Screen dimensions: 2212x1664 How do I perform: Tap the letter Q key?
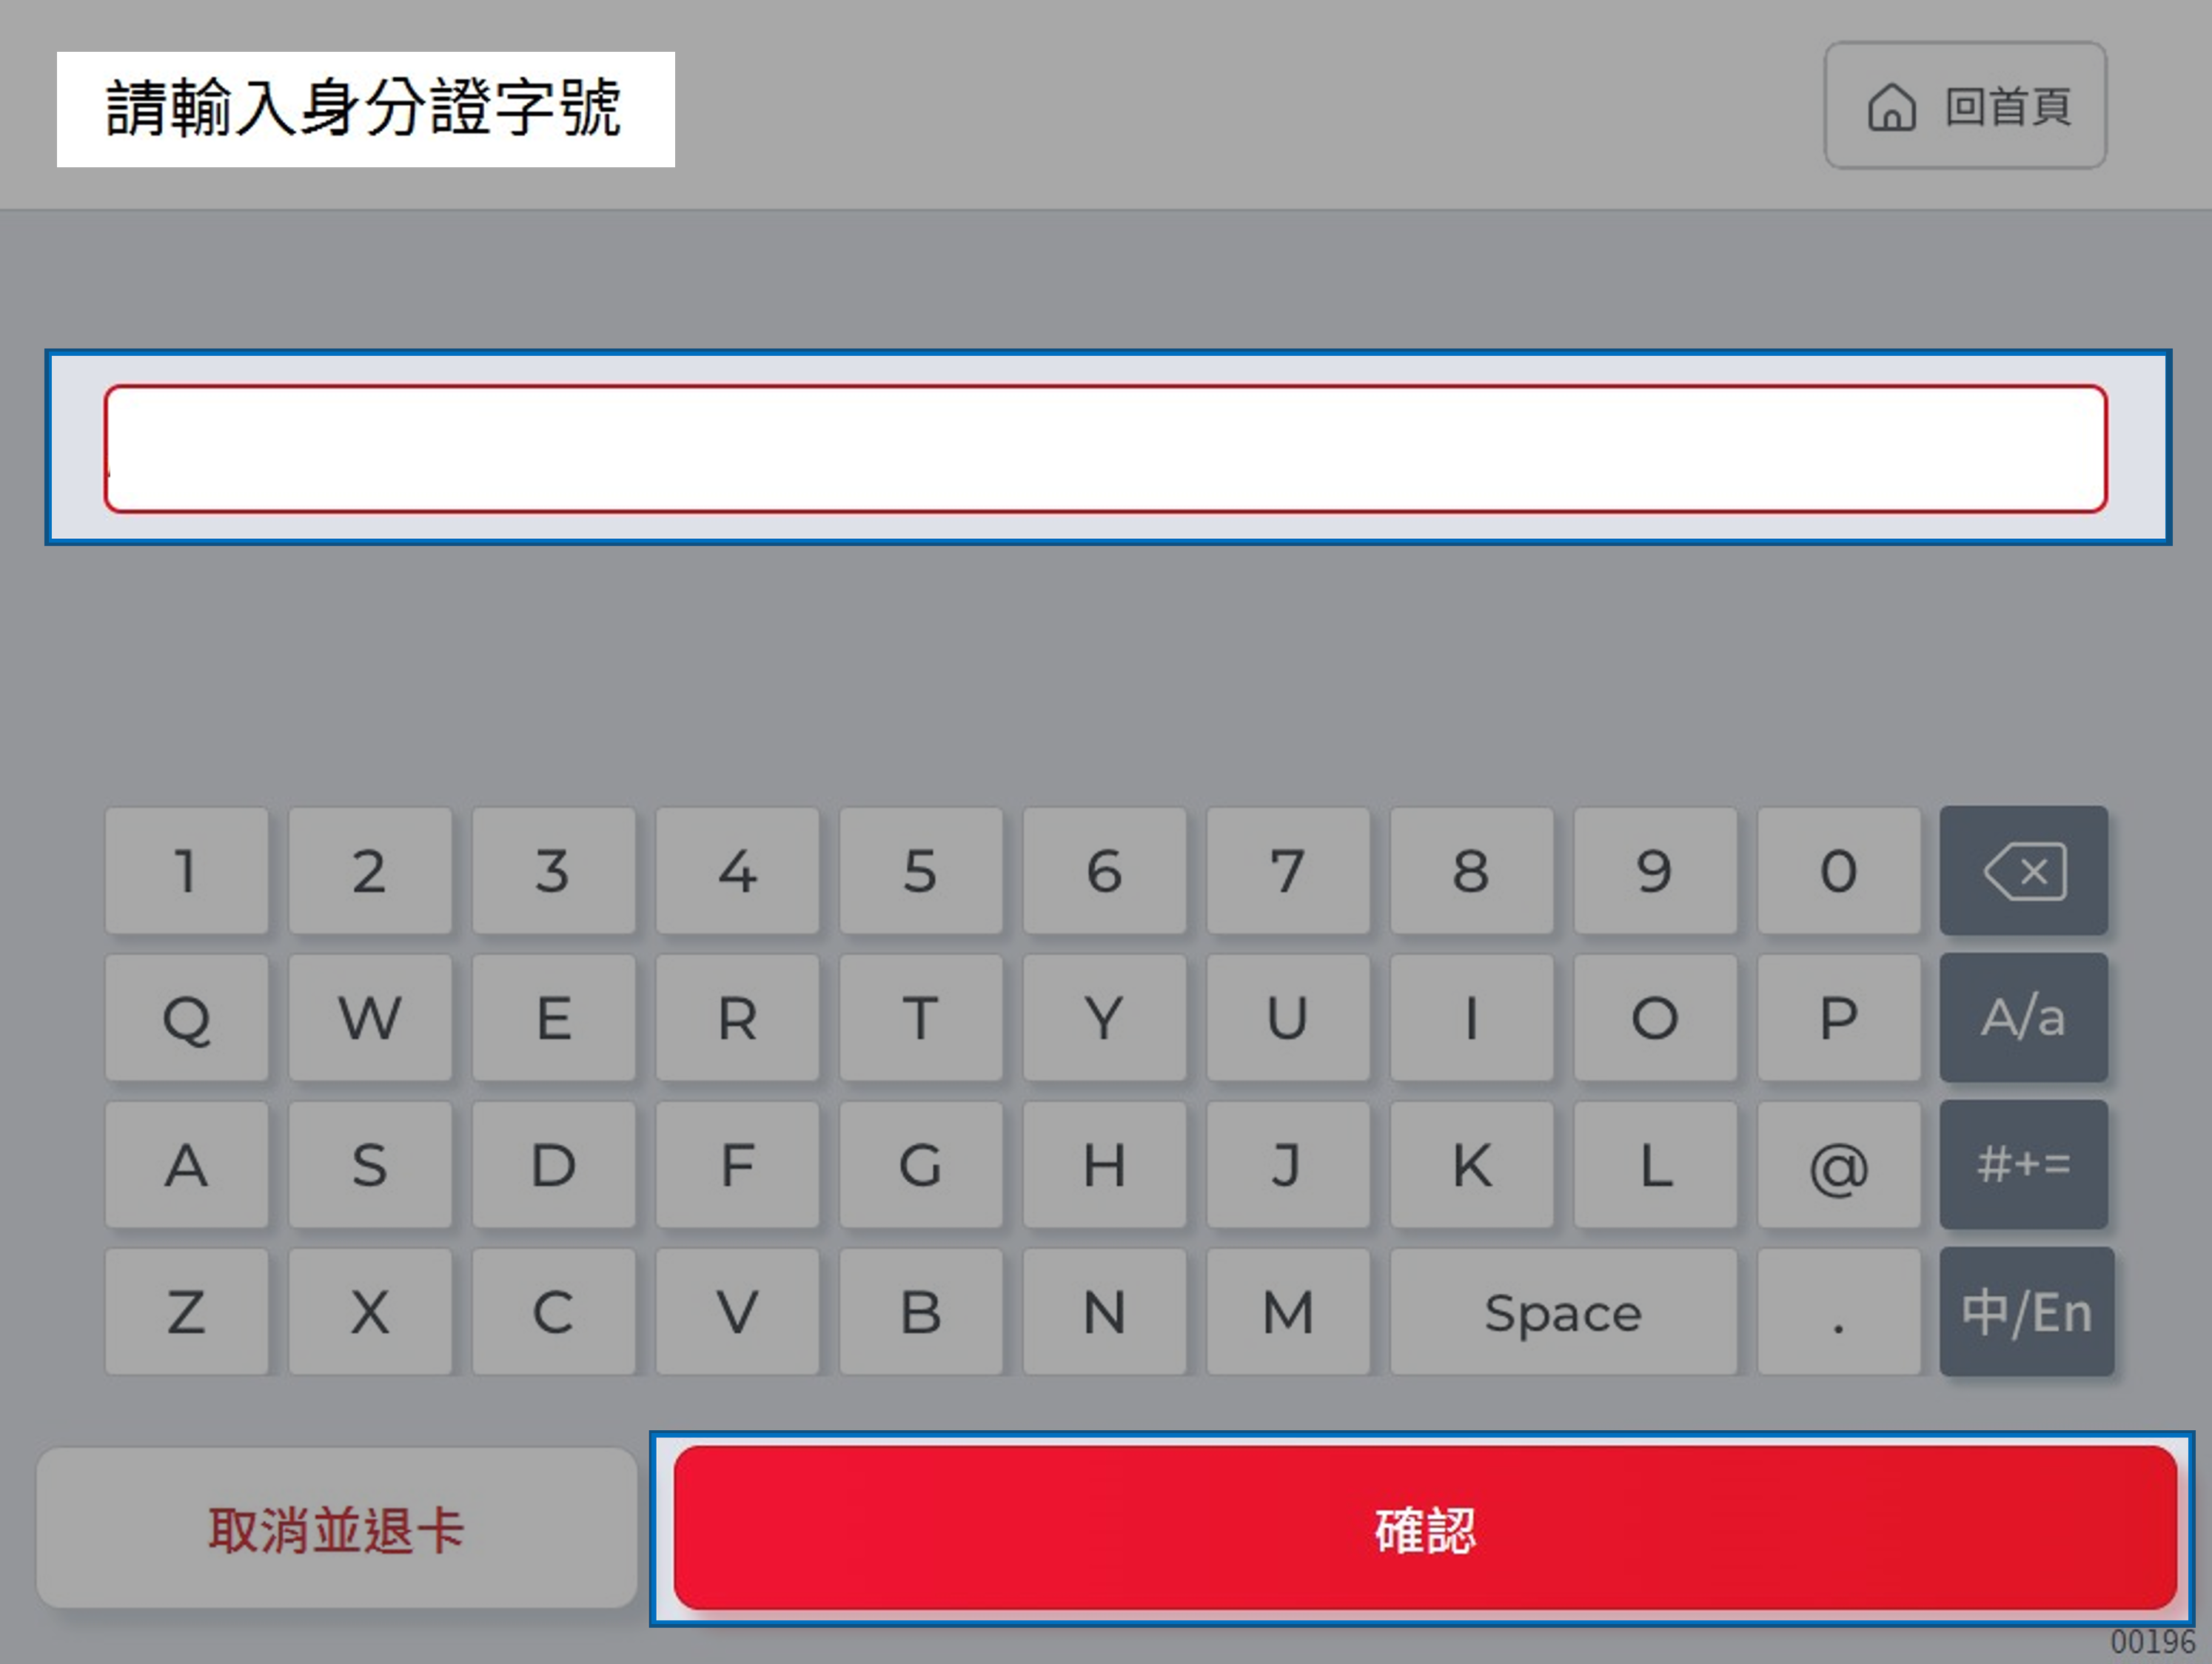[x=187, y=1018]
